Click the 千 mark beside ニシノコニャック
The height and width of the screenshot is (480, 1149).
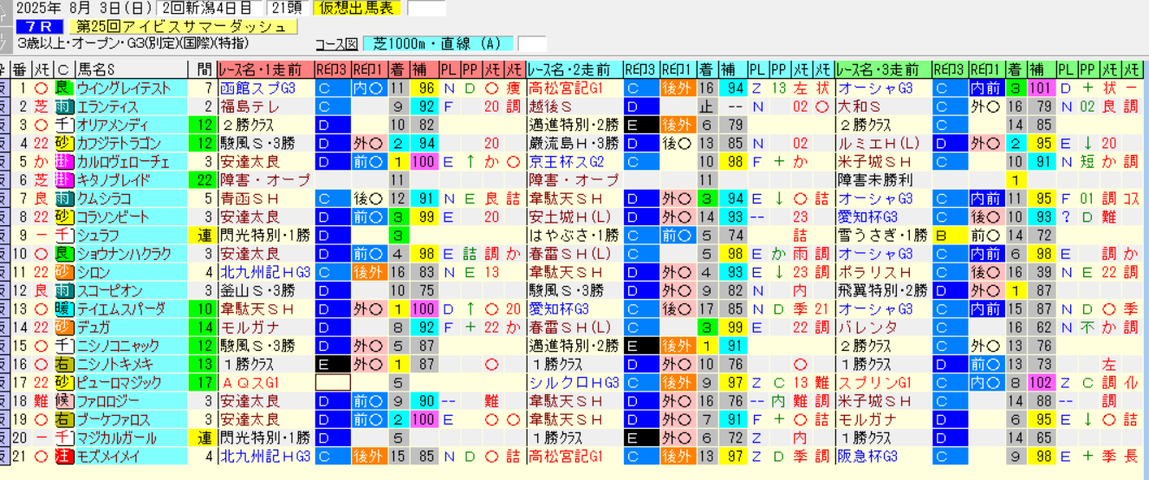click(x=64, y=346)
